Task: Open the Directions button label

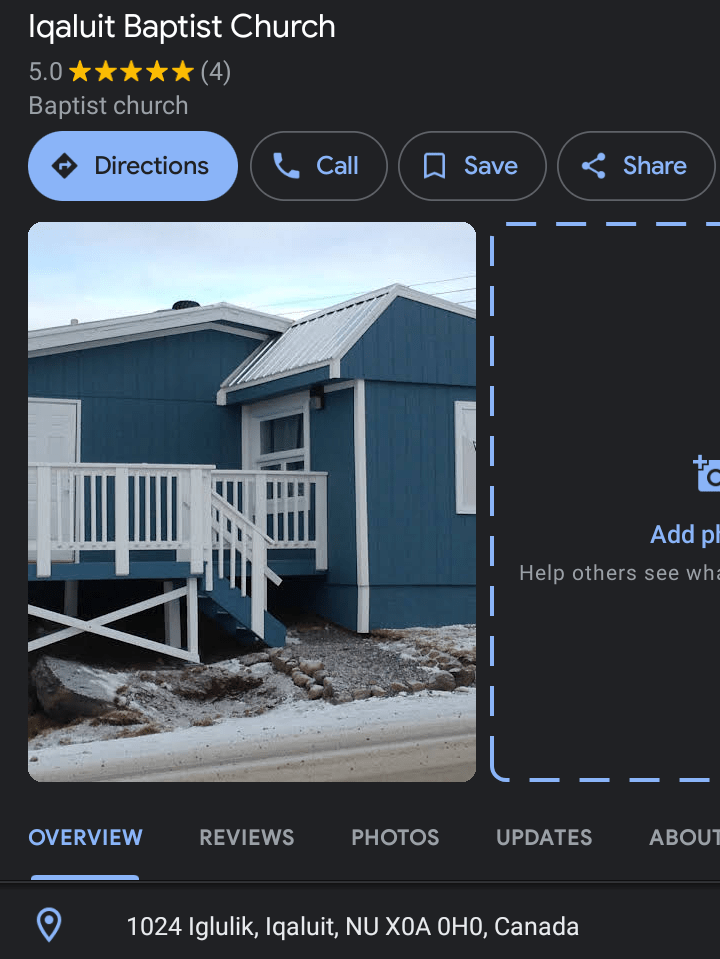Action: pos(151,166)
